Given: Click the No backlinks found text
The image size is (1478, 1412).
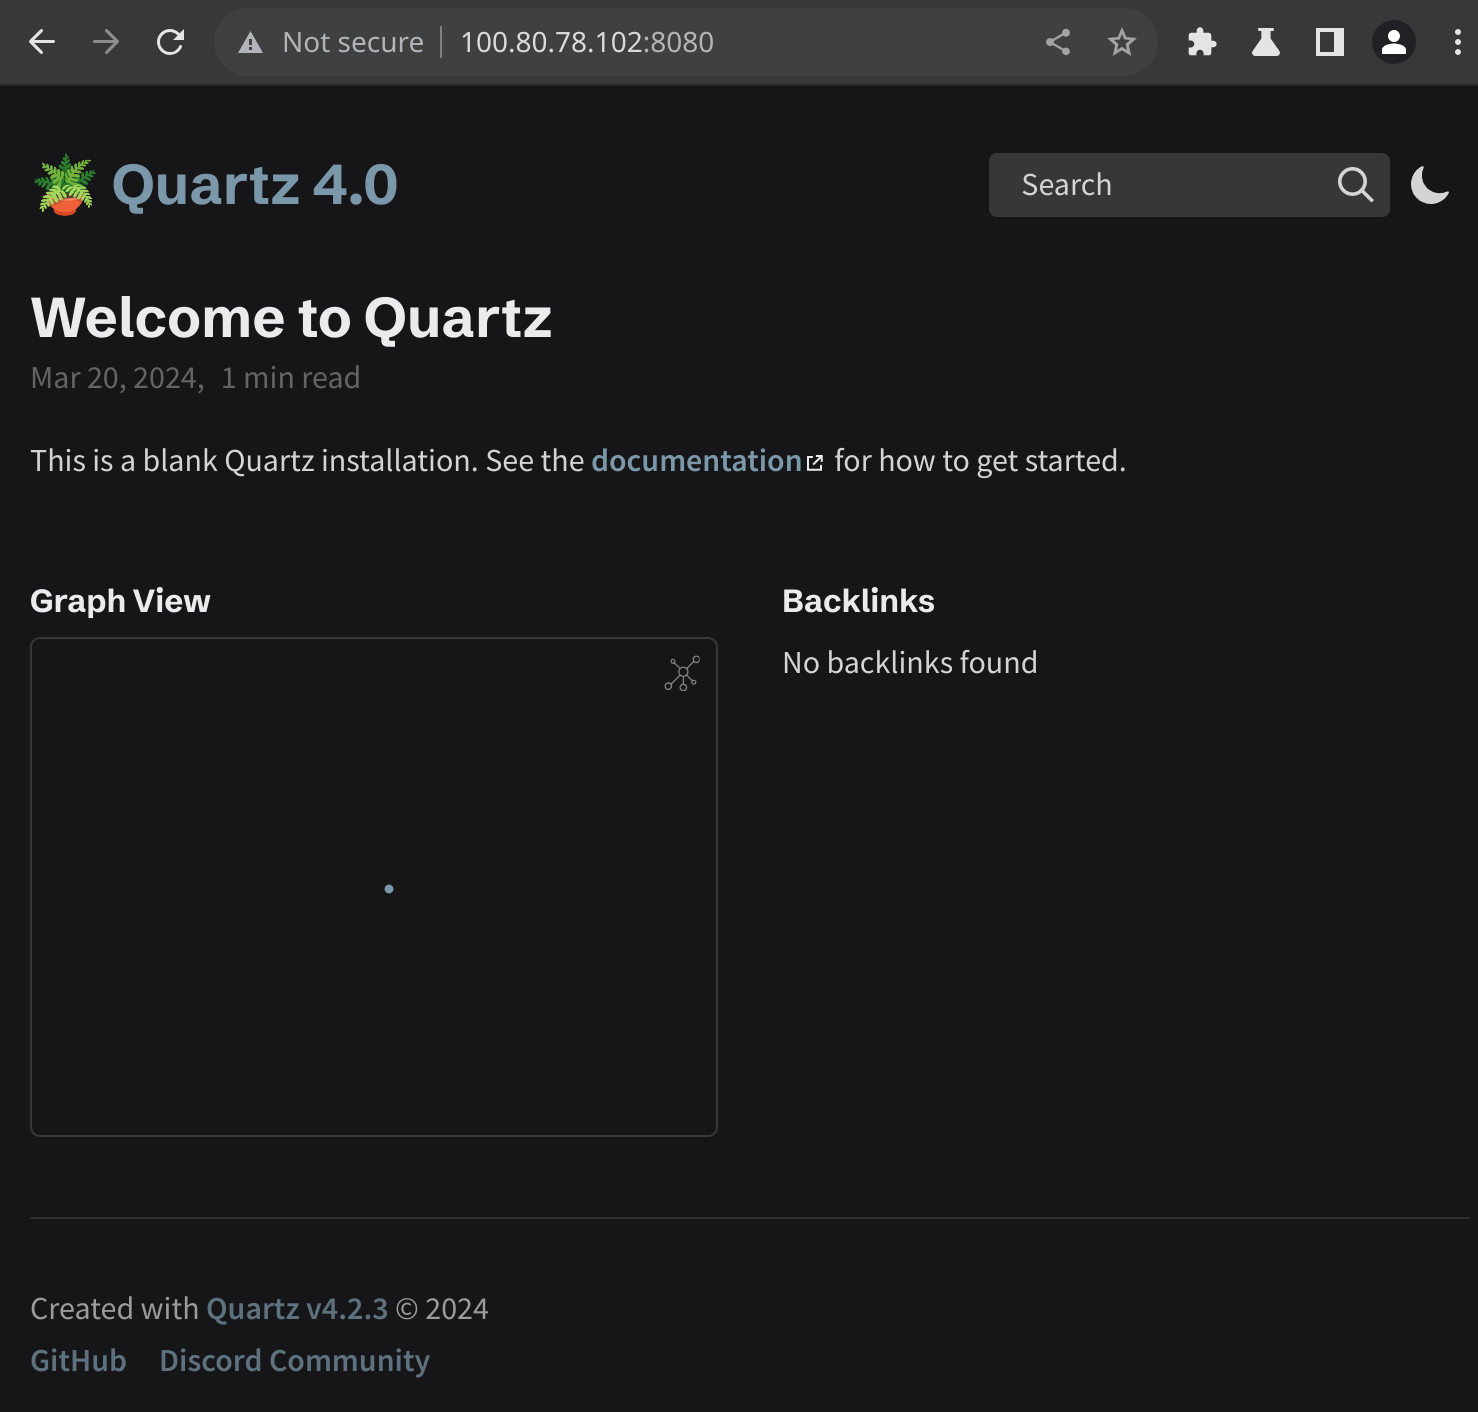Looking at the screenshot, I should click(x=910, y=663).
